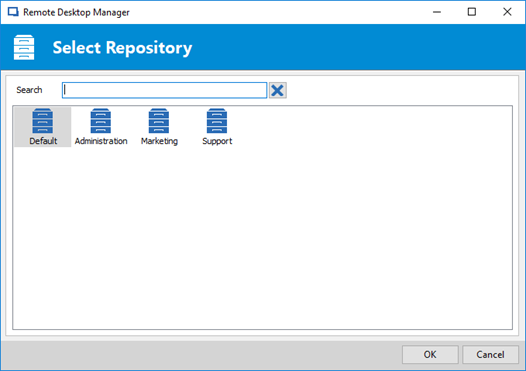Select the Marketing repository icon
Image resolution: width=526 pixels, height=371 pixels.
[159, 121]
